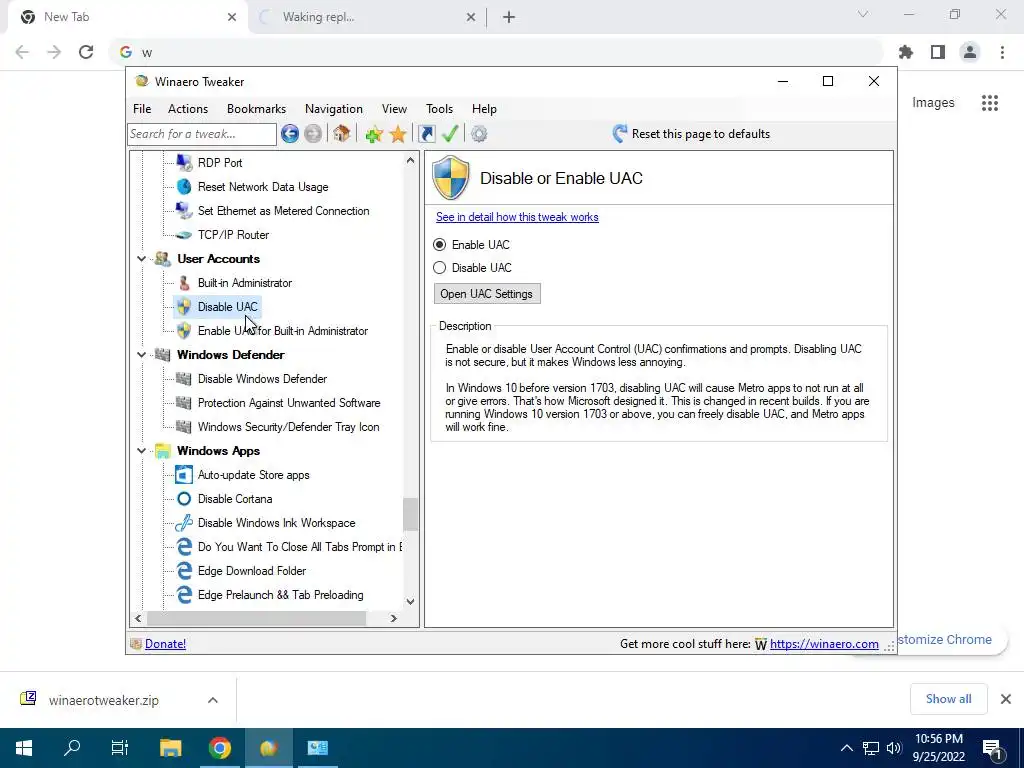Click the Back navigation arrow in Winaero toolbar
Screen dimensions: 1024x768
[289, 134]
